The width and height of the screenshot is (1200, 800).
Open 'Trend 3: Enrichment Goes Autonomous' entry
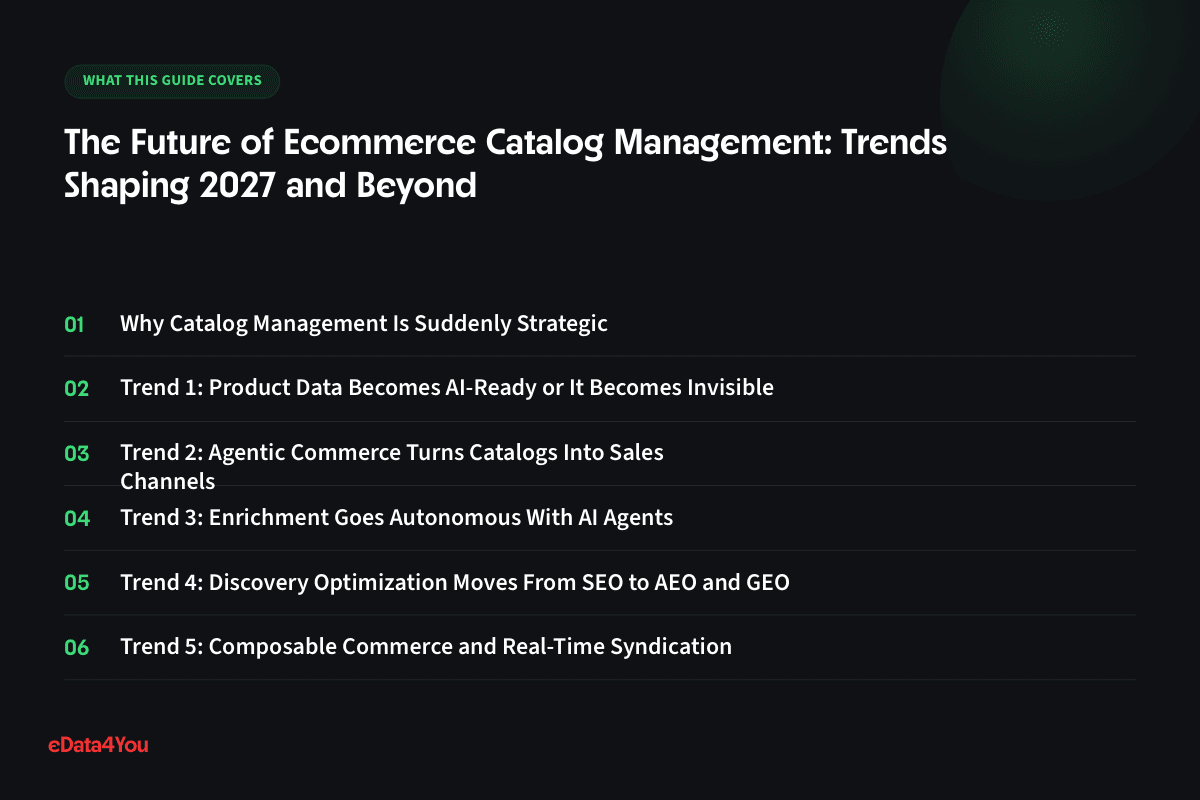point(397,518)
